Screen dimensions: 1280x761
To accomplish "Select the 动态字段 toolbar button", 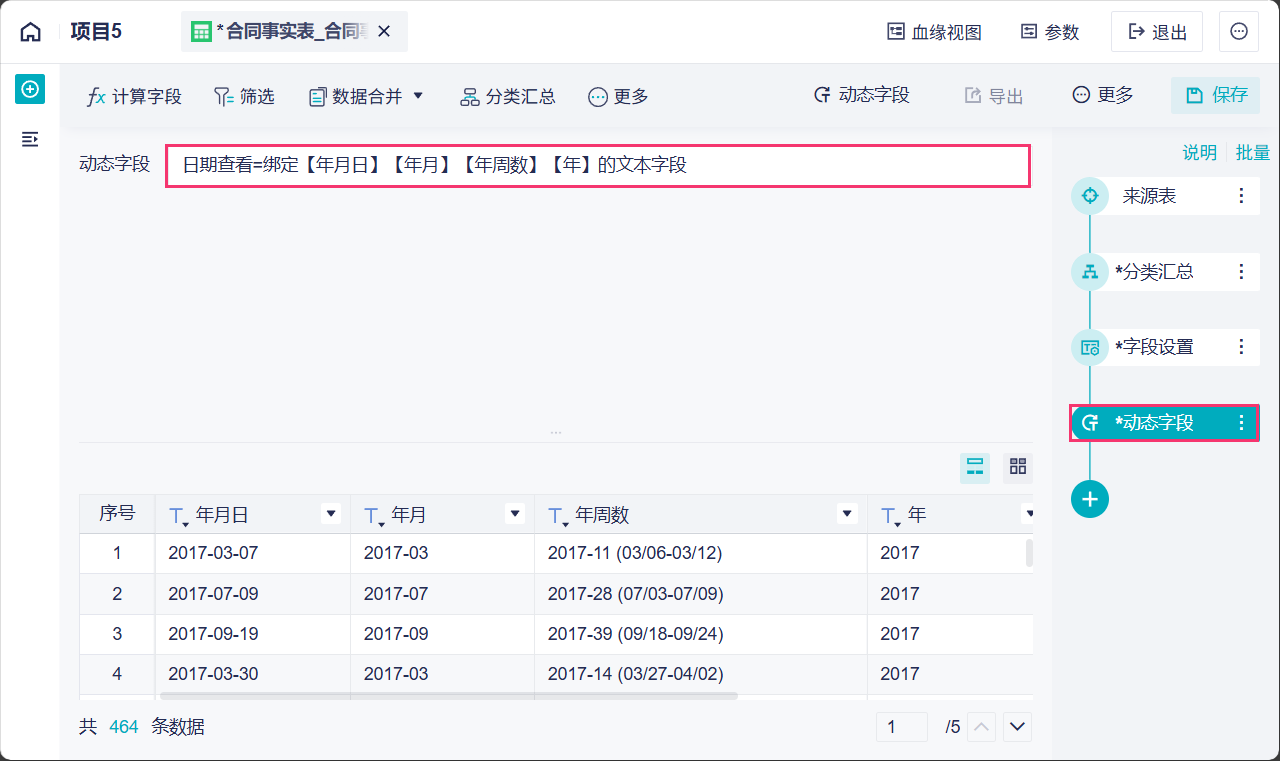I will coord(861,95).
